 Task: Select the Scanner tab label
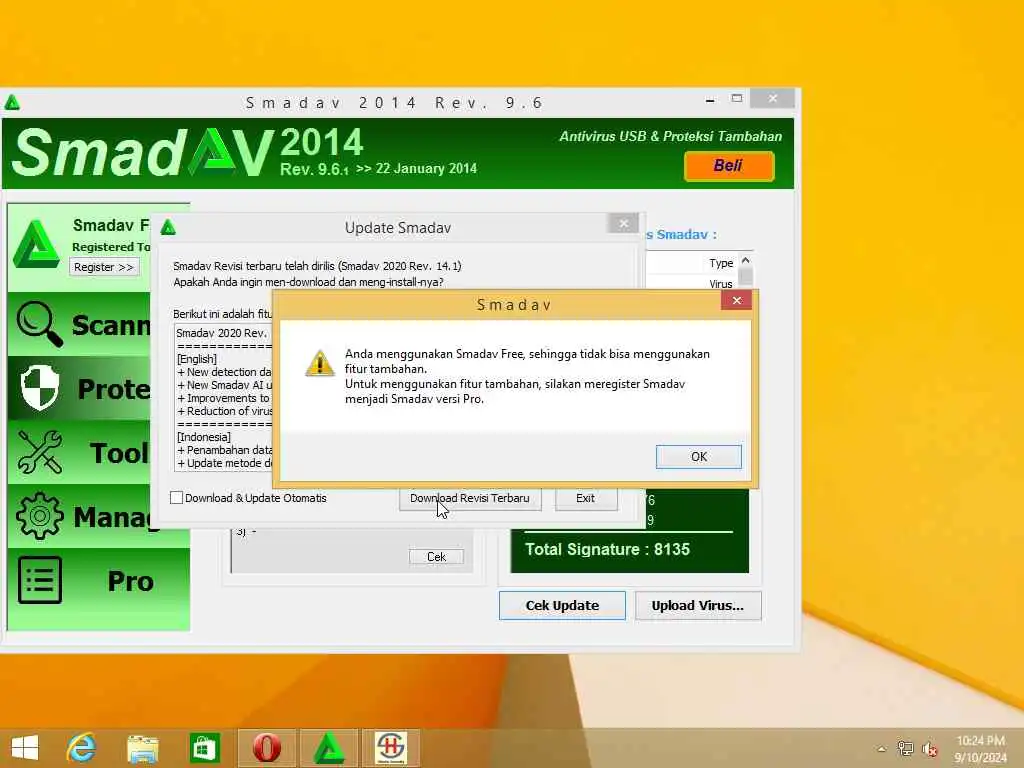[x=111, y=325]
